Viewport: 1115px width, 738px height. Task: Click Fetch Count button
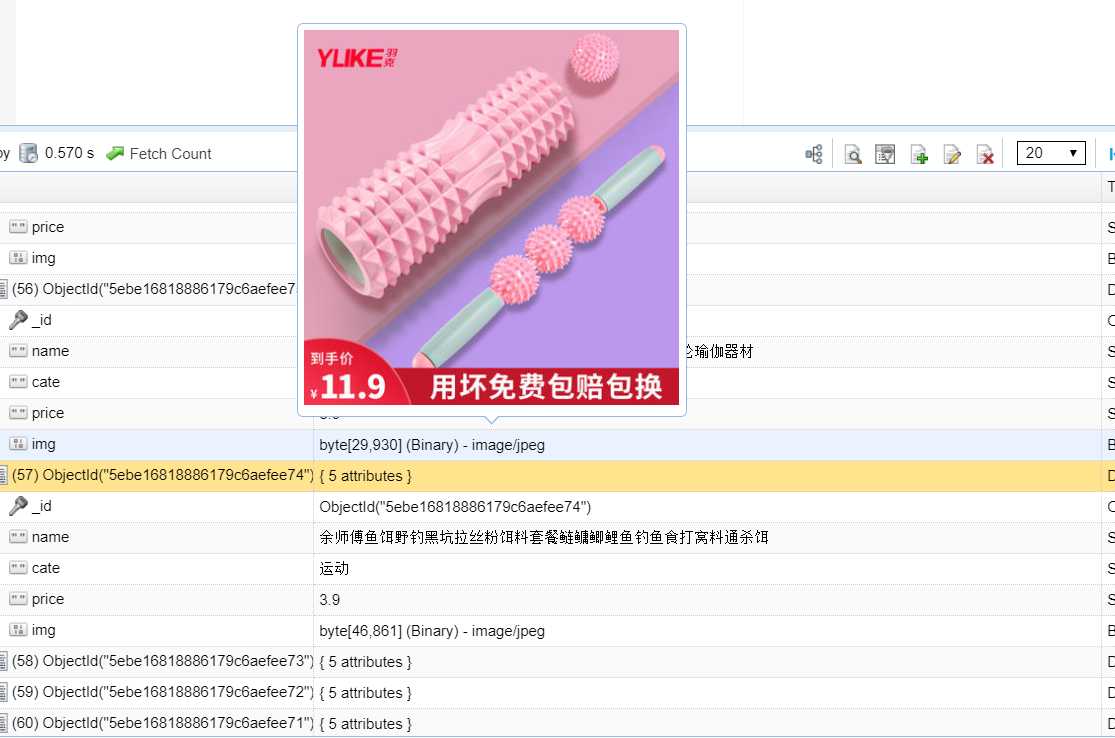pos(159,153)
